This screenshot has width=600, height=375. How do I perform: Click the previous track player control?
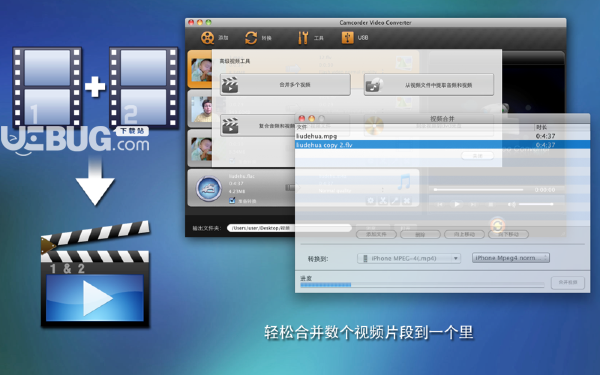click(440, 205)
